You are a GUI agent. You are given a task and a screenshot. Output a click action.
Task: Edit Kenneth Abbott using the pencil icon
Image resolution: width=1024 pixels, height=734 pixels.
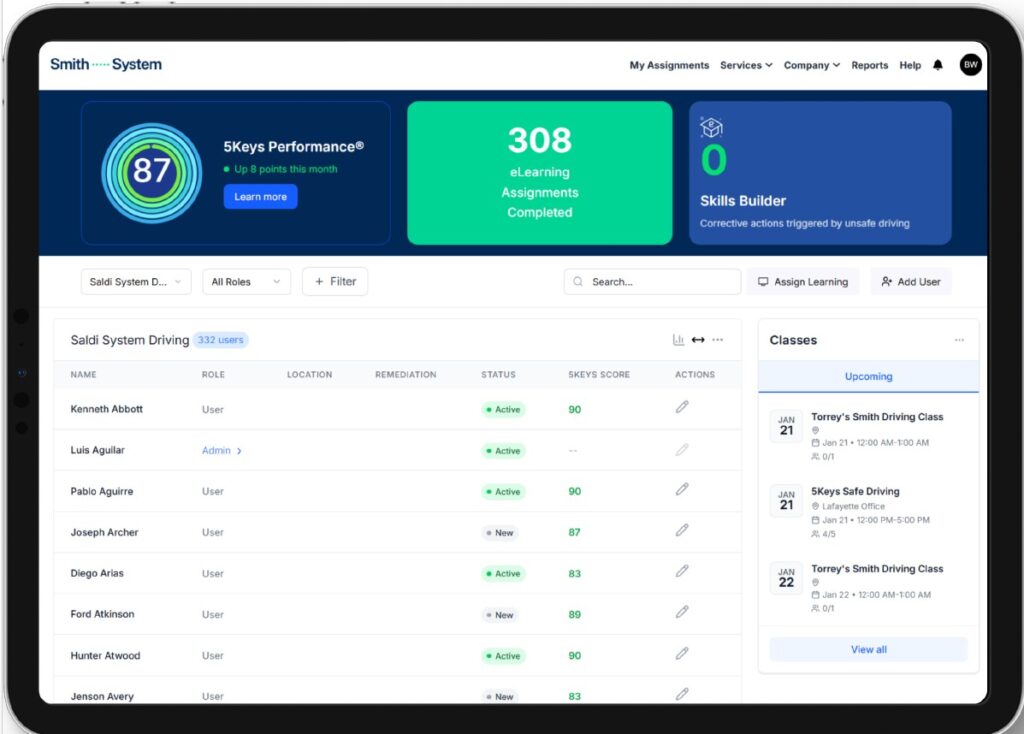(x=682, y=409)
